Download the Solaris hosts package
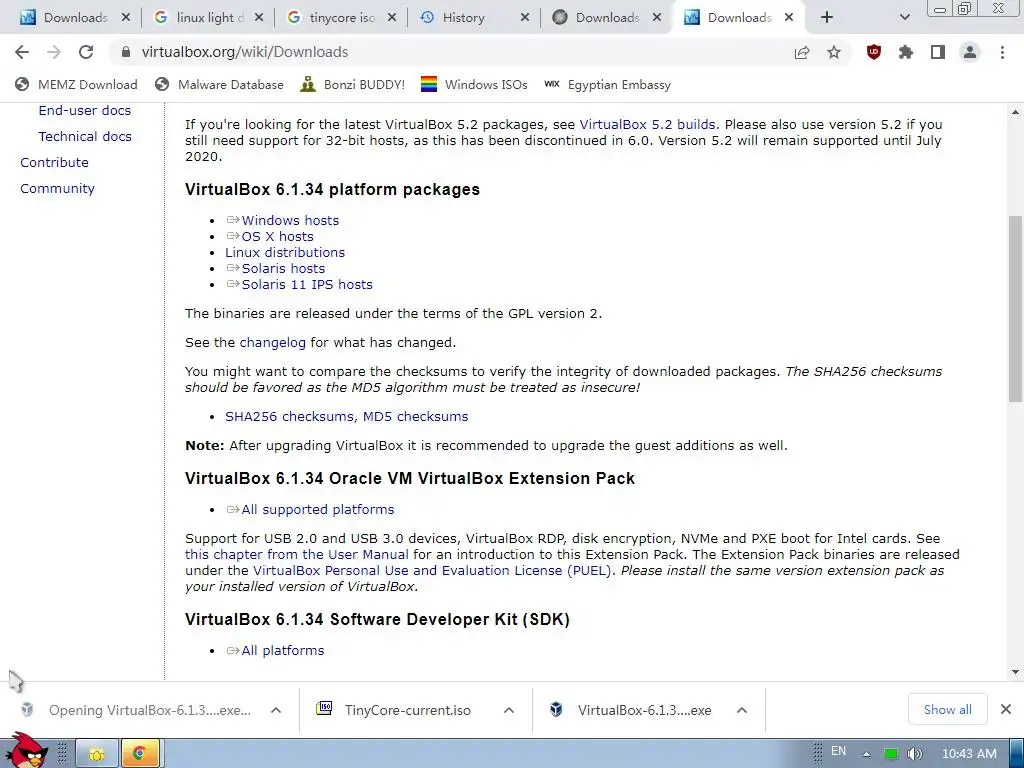1024x768 pixels. [283, 268]
